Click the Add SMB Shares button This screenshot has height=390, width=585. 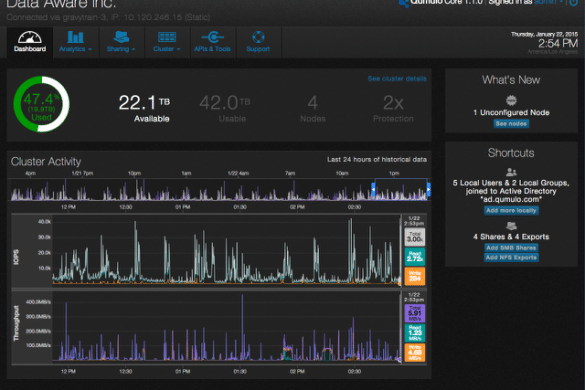511,248
